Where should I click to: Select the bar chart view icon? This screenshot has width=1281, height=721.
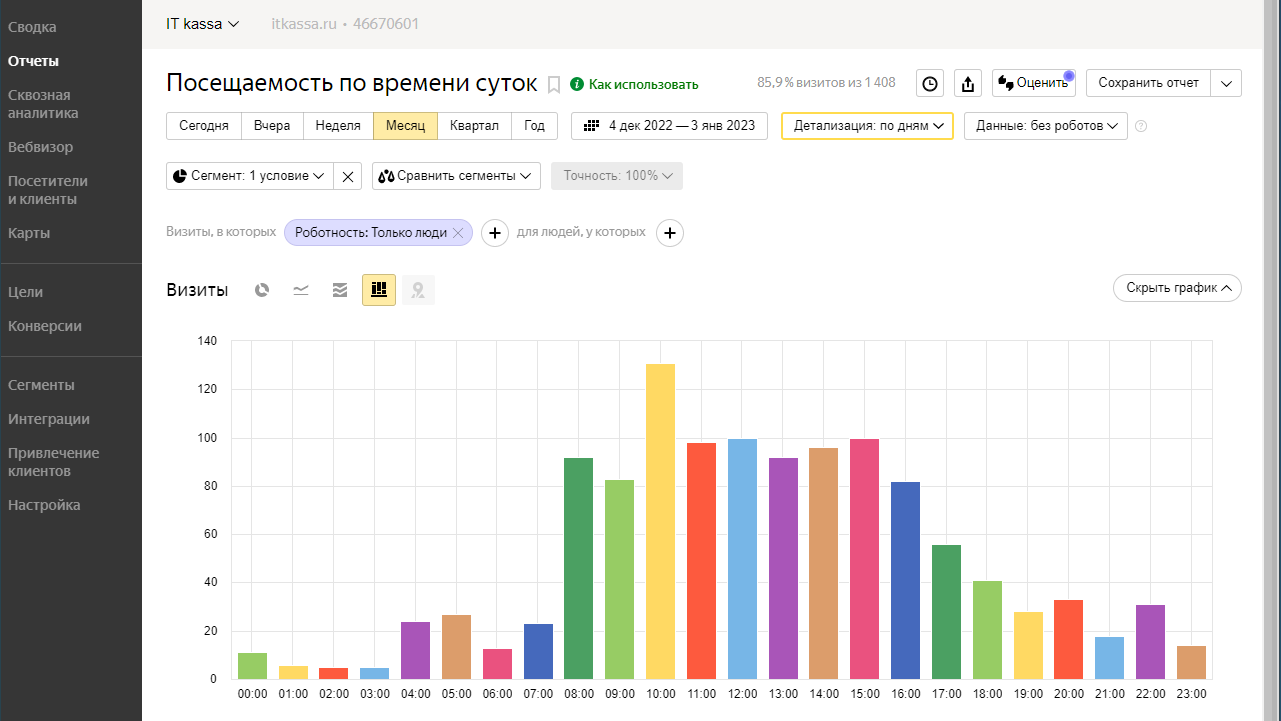(x=379, y=290)
